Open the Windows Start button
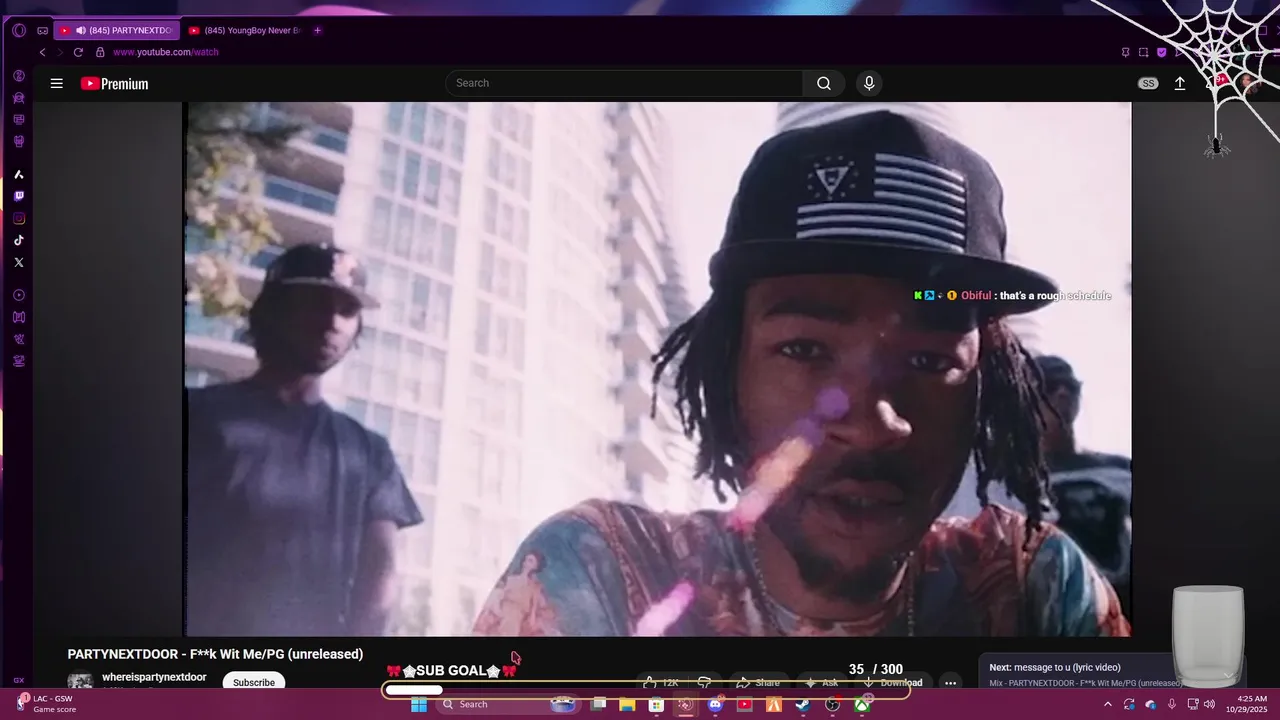1280x720 pixels. pos(419,704)
